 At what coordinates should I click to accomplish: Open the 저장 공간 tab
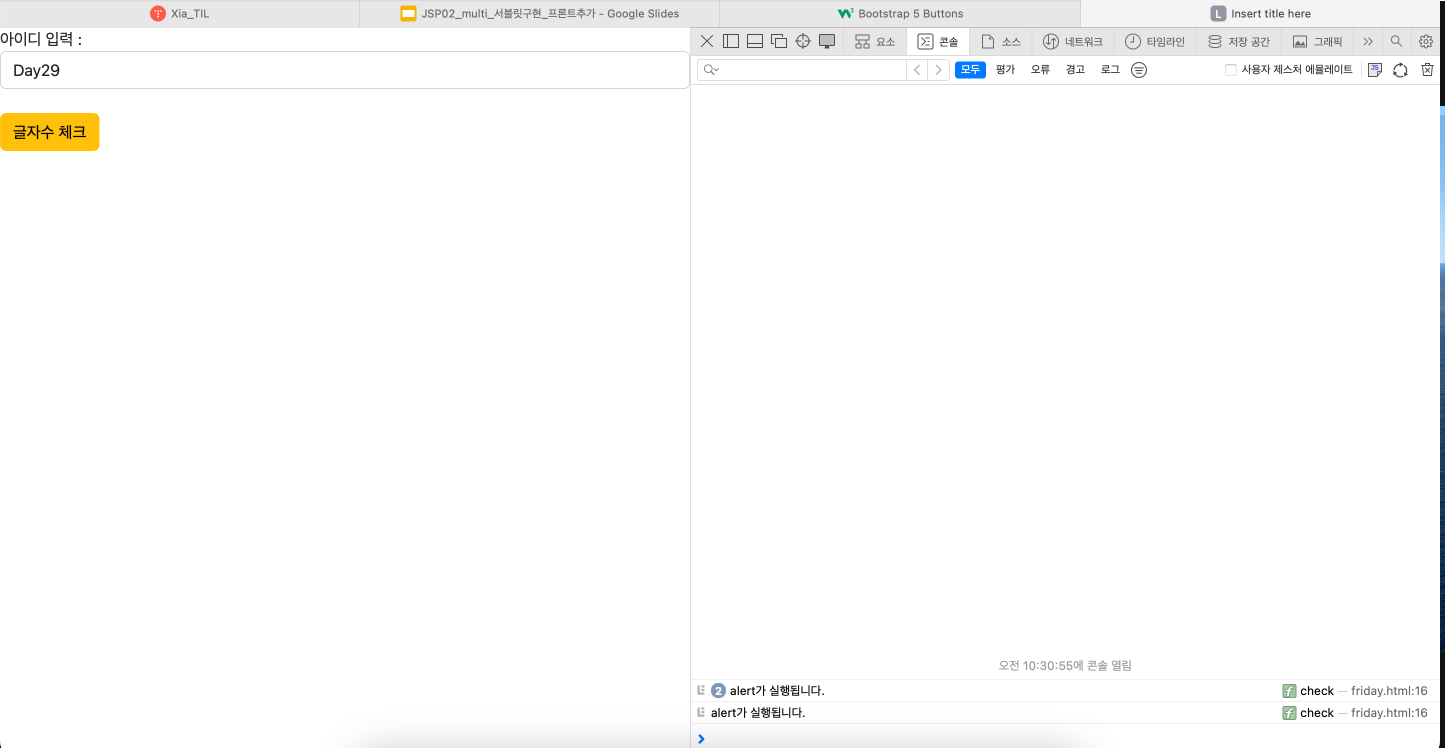point(1238,41)
